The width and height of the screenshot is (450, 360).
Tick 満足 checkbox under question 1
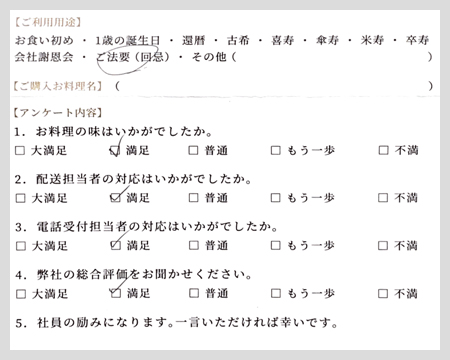coord(115,151)
